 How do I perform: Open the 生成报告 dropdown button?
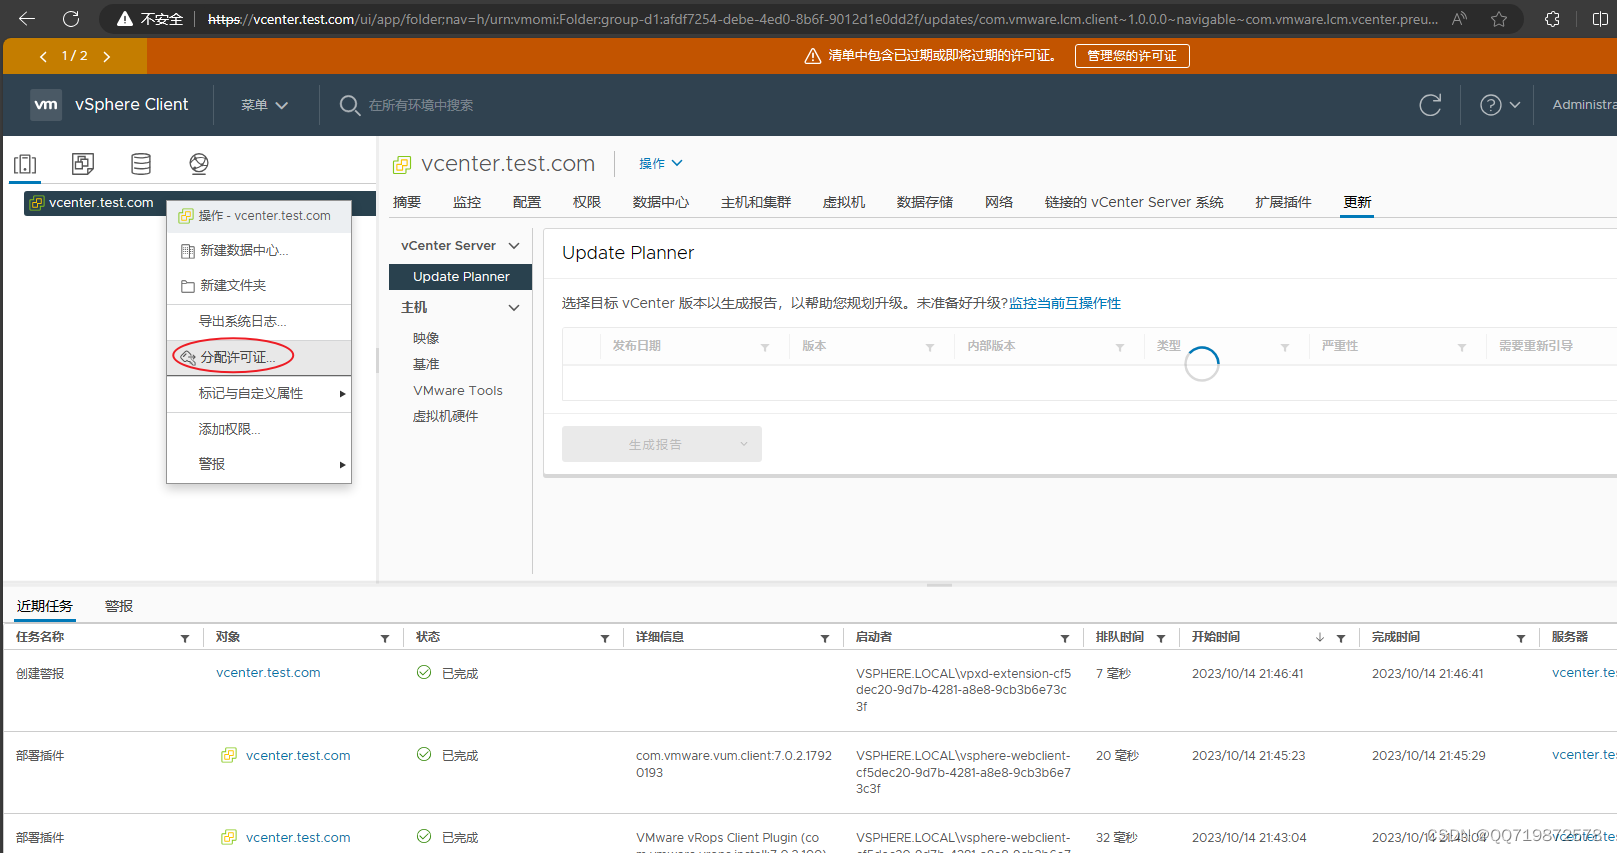pyautogui.click(x=662, y=444)
